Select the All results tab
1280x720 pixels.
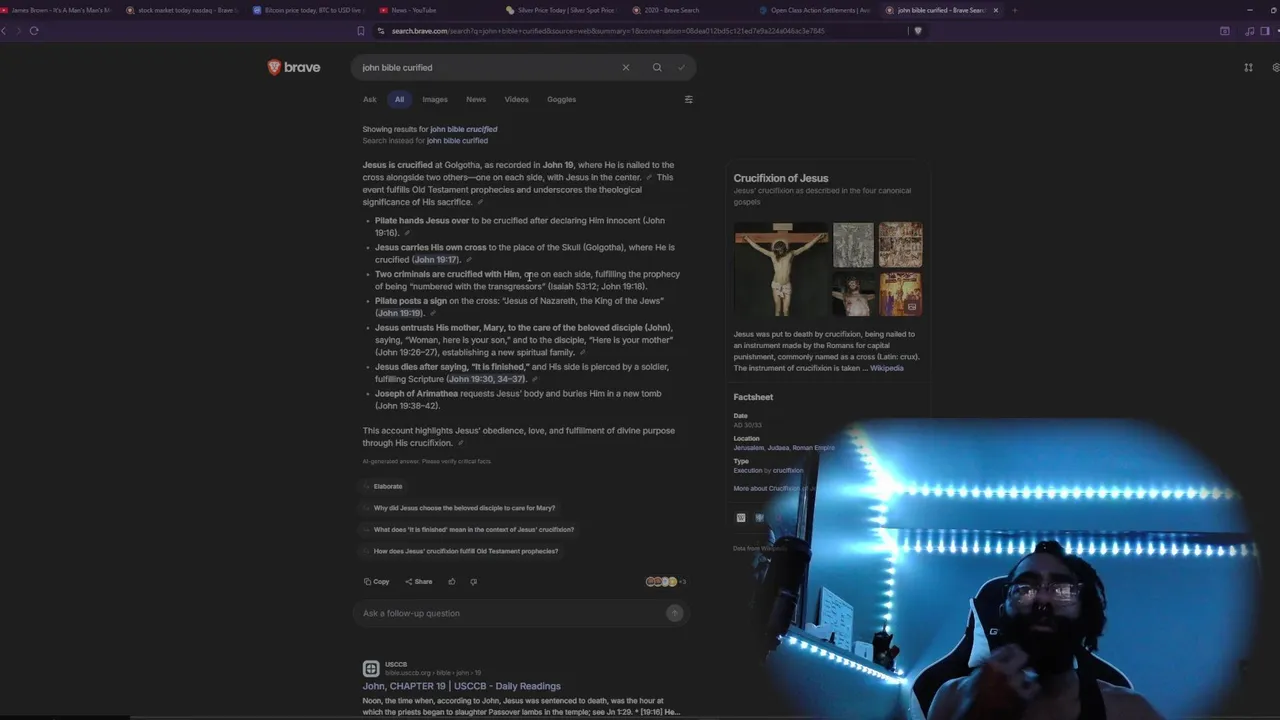(399, 99)
